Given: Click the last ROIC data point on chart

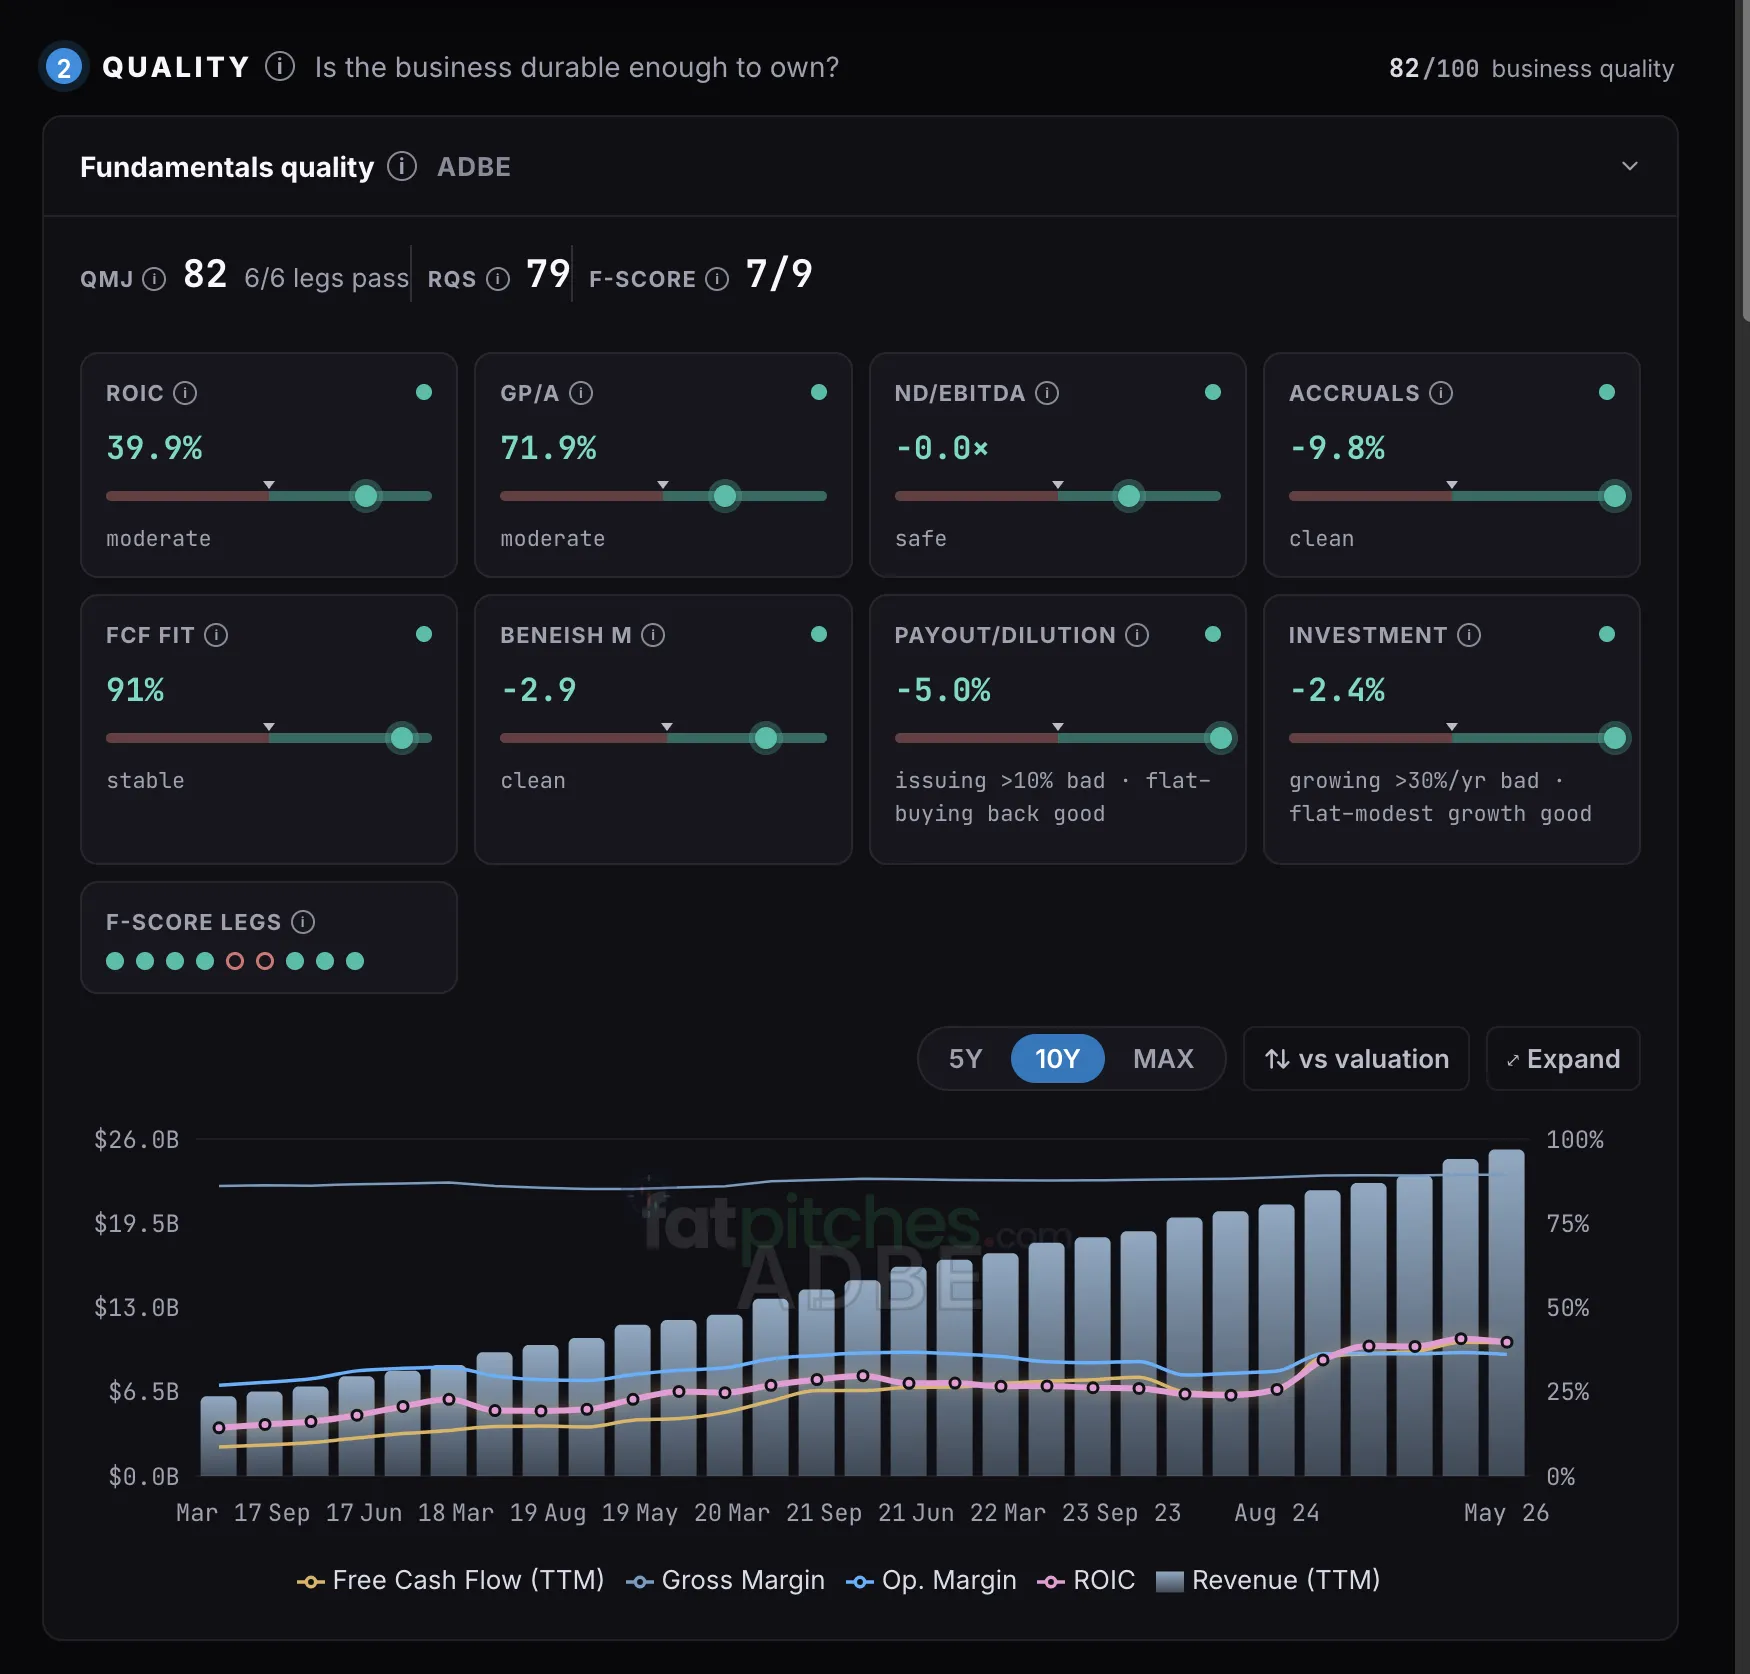Looking at the screenshot, I should [1506, 1342].
